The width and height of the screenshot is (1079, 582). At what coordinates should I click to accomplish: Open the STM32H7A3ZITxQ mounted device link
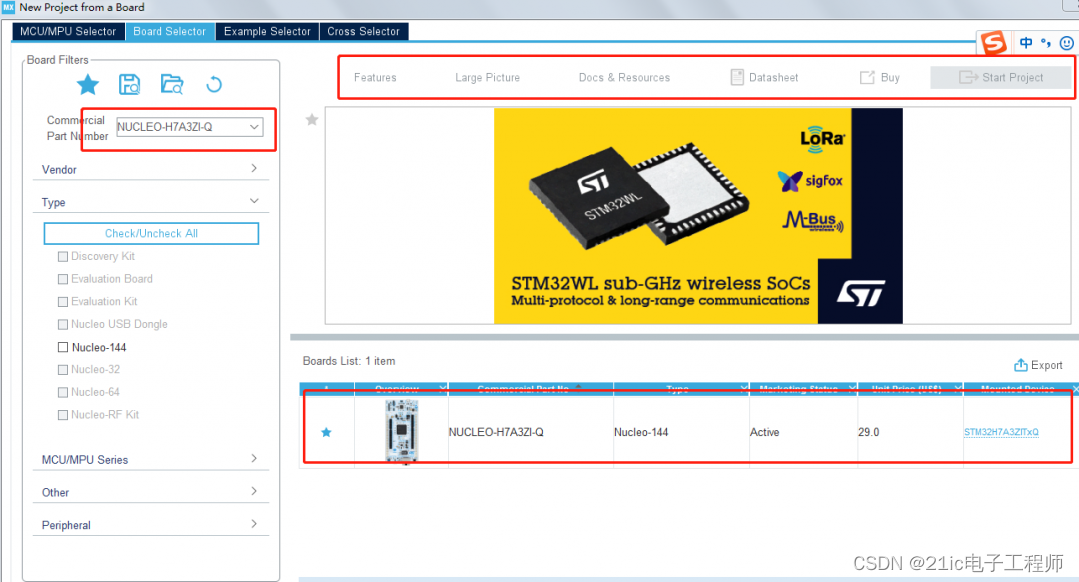pos(1001,432)
